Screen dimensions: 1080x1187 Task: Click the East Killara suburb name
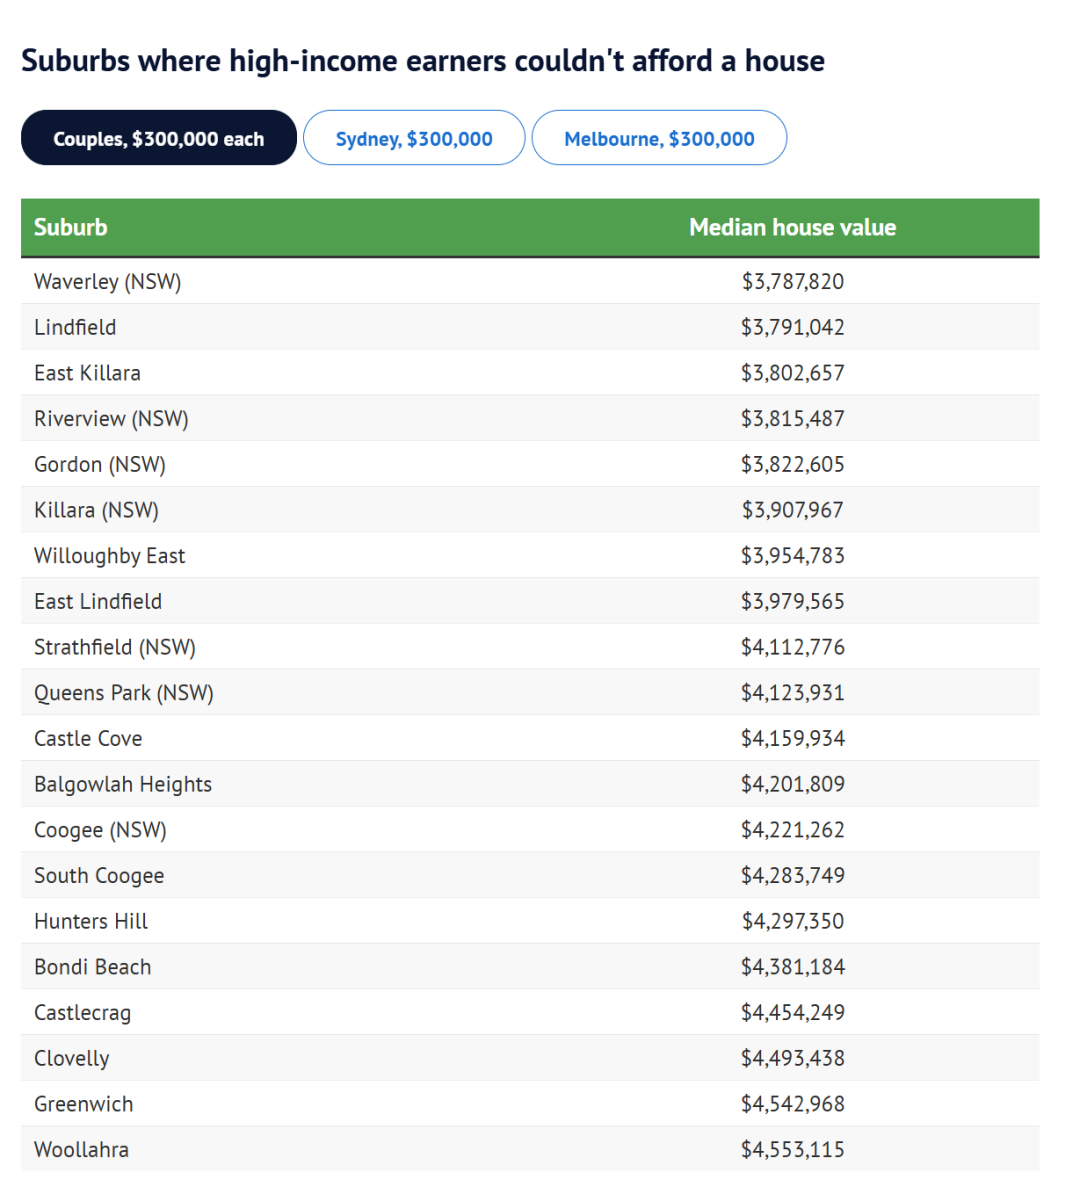88,373
